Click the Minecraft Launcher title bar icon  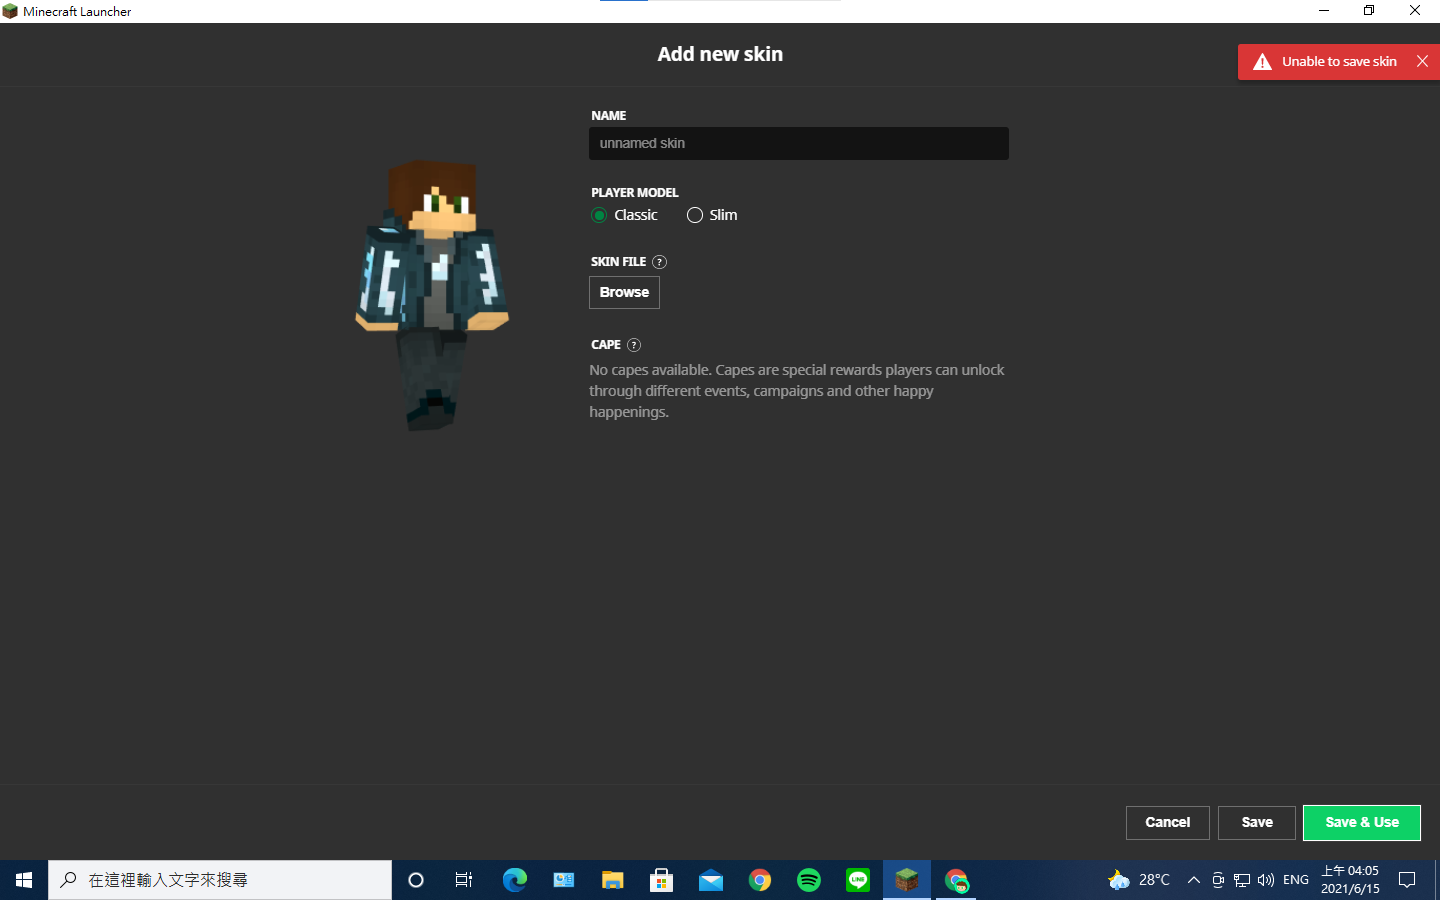coord(10,11)
